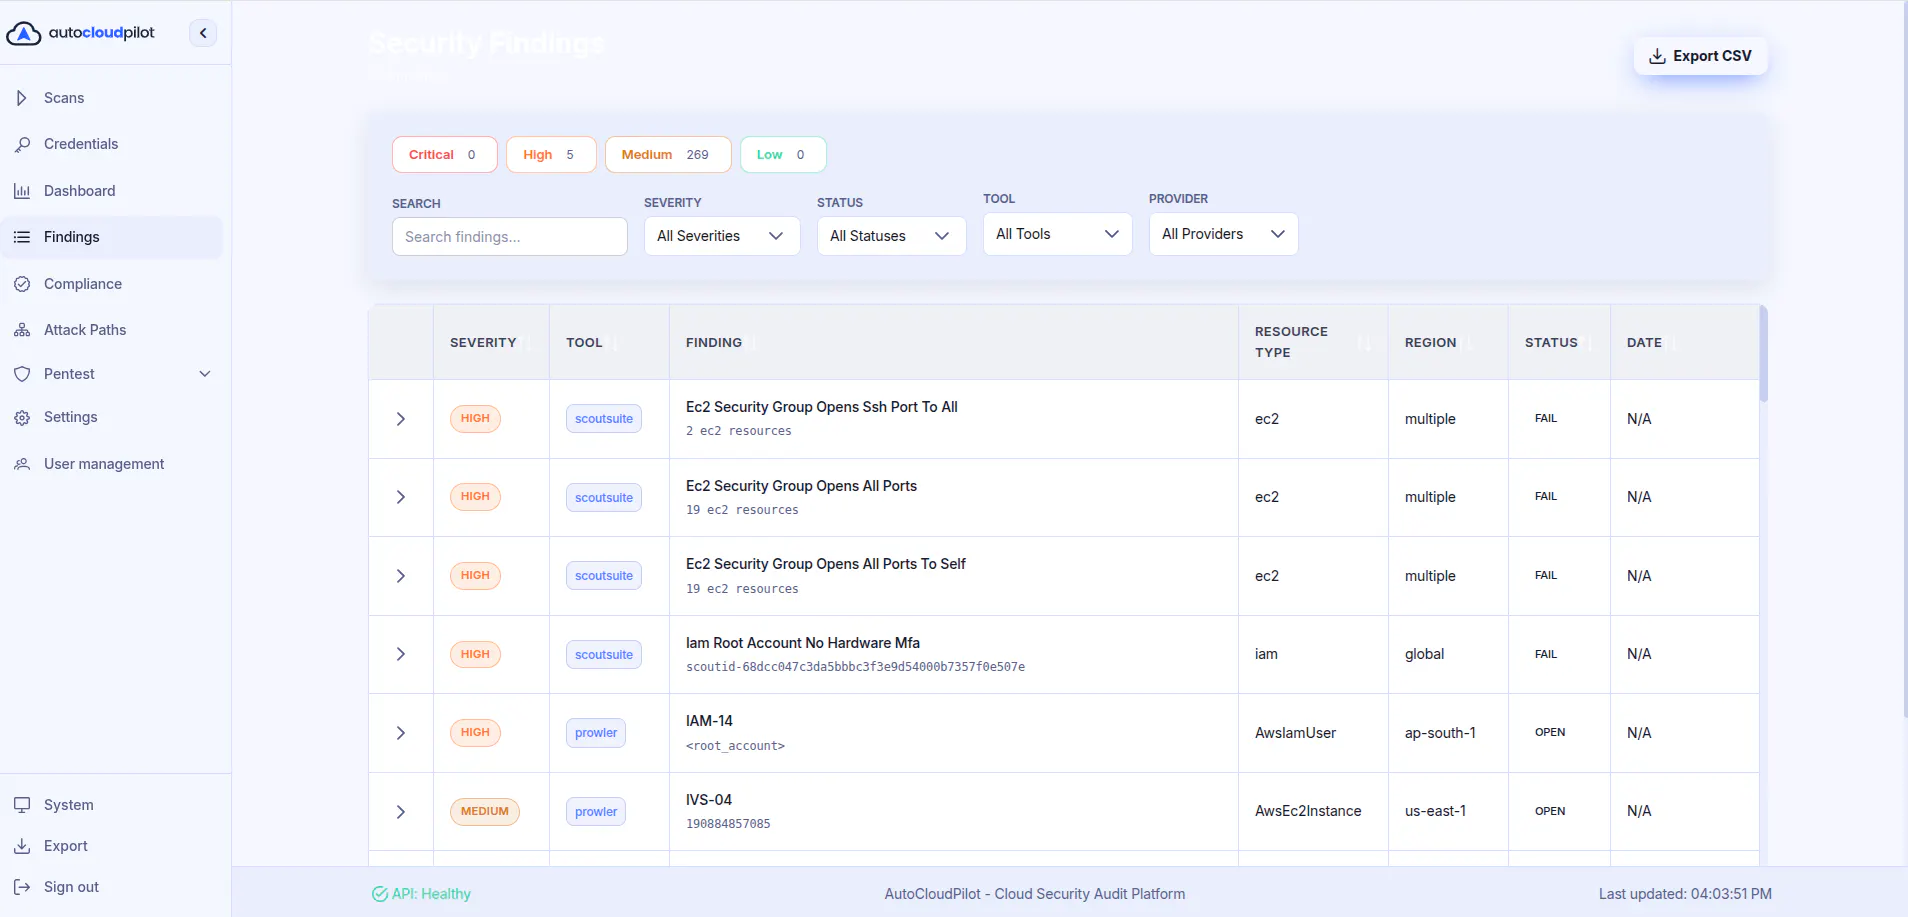Click the prowler tag on IAM-14 row
The width and height of the screenshot is (1908, 917).
click(x=596, y=733)
